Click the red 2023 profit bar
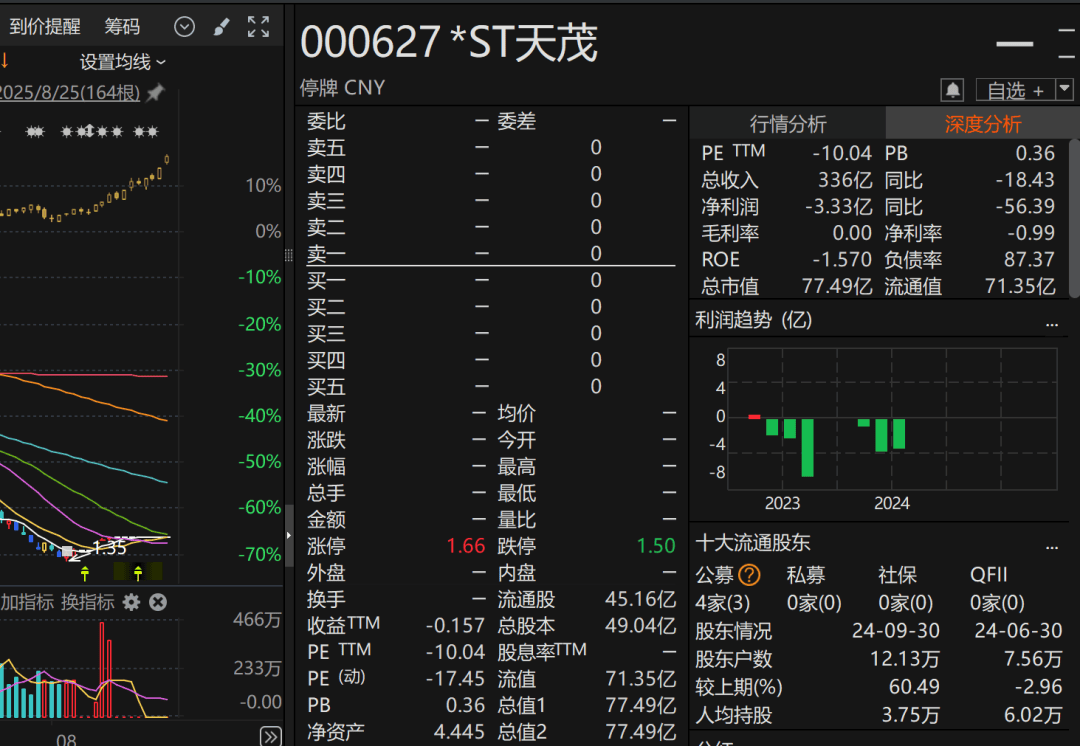Viewport: 1080px width, 746px height. 754,417
